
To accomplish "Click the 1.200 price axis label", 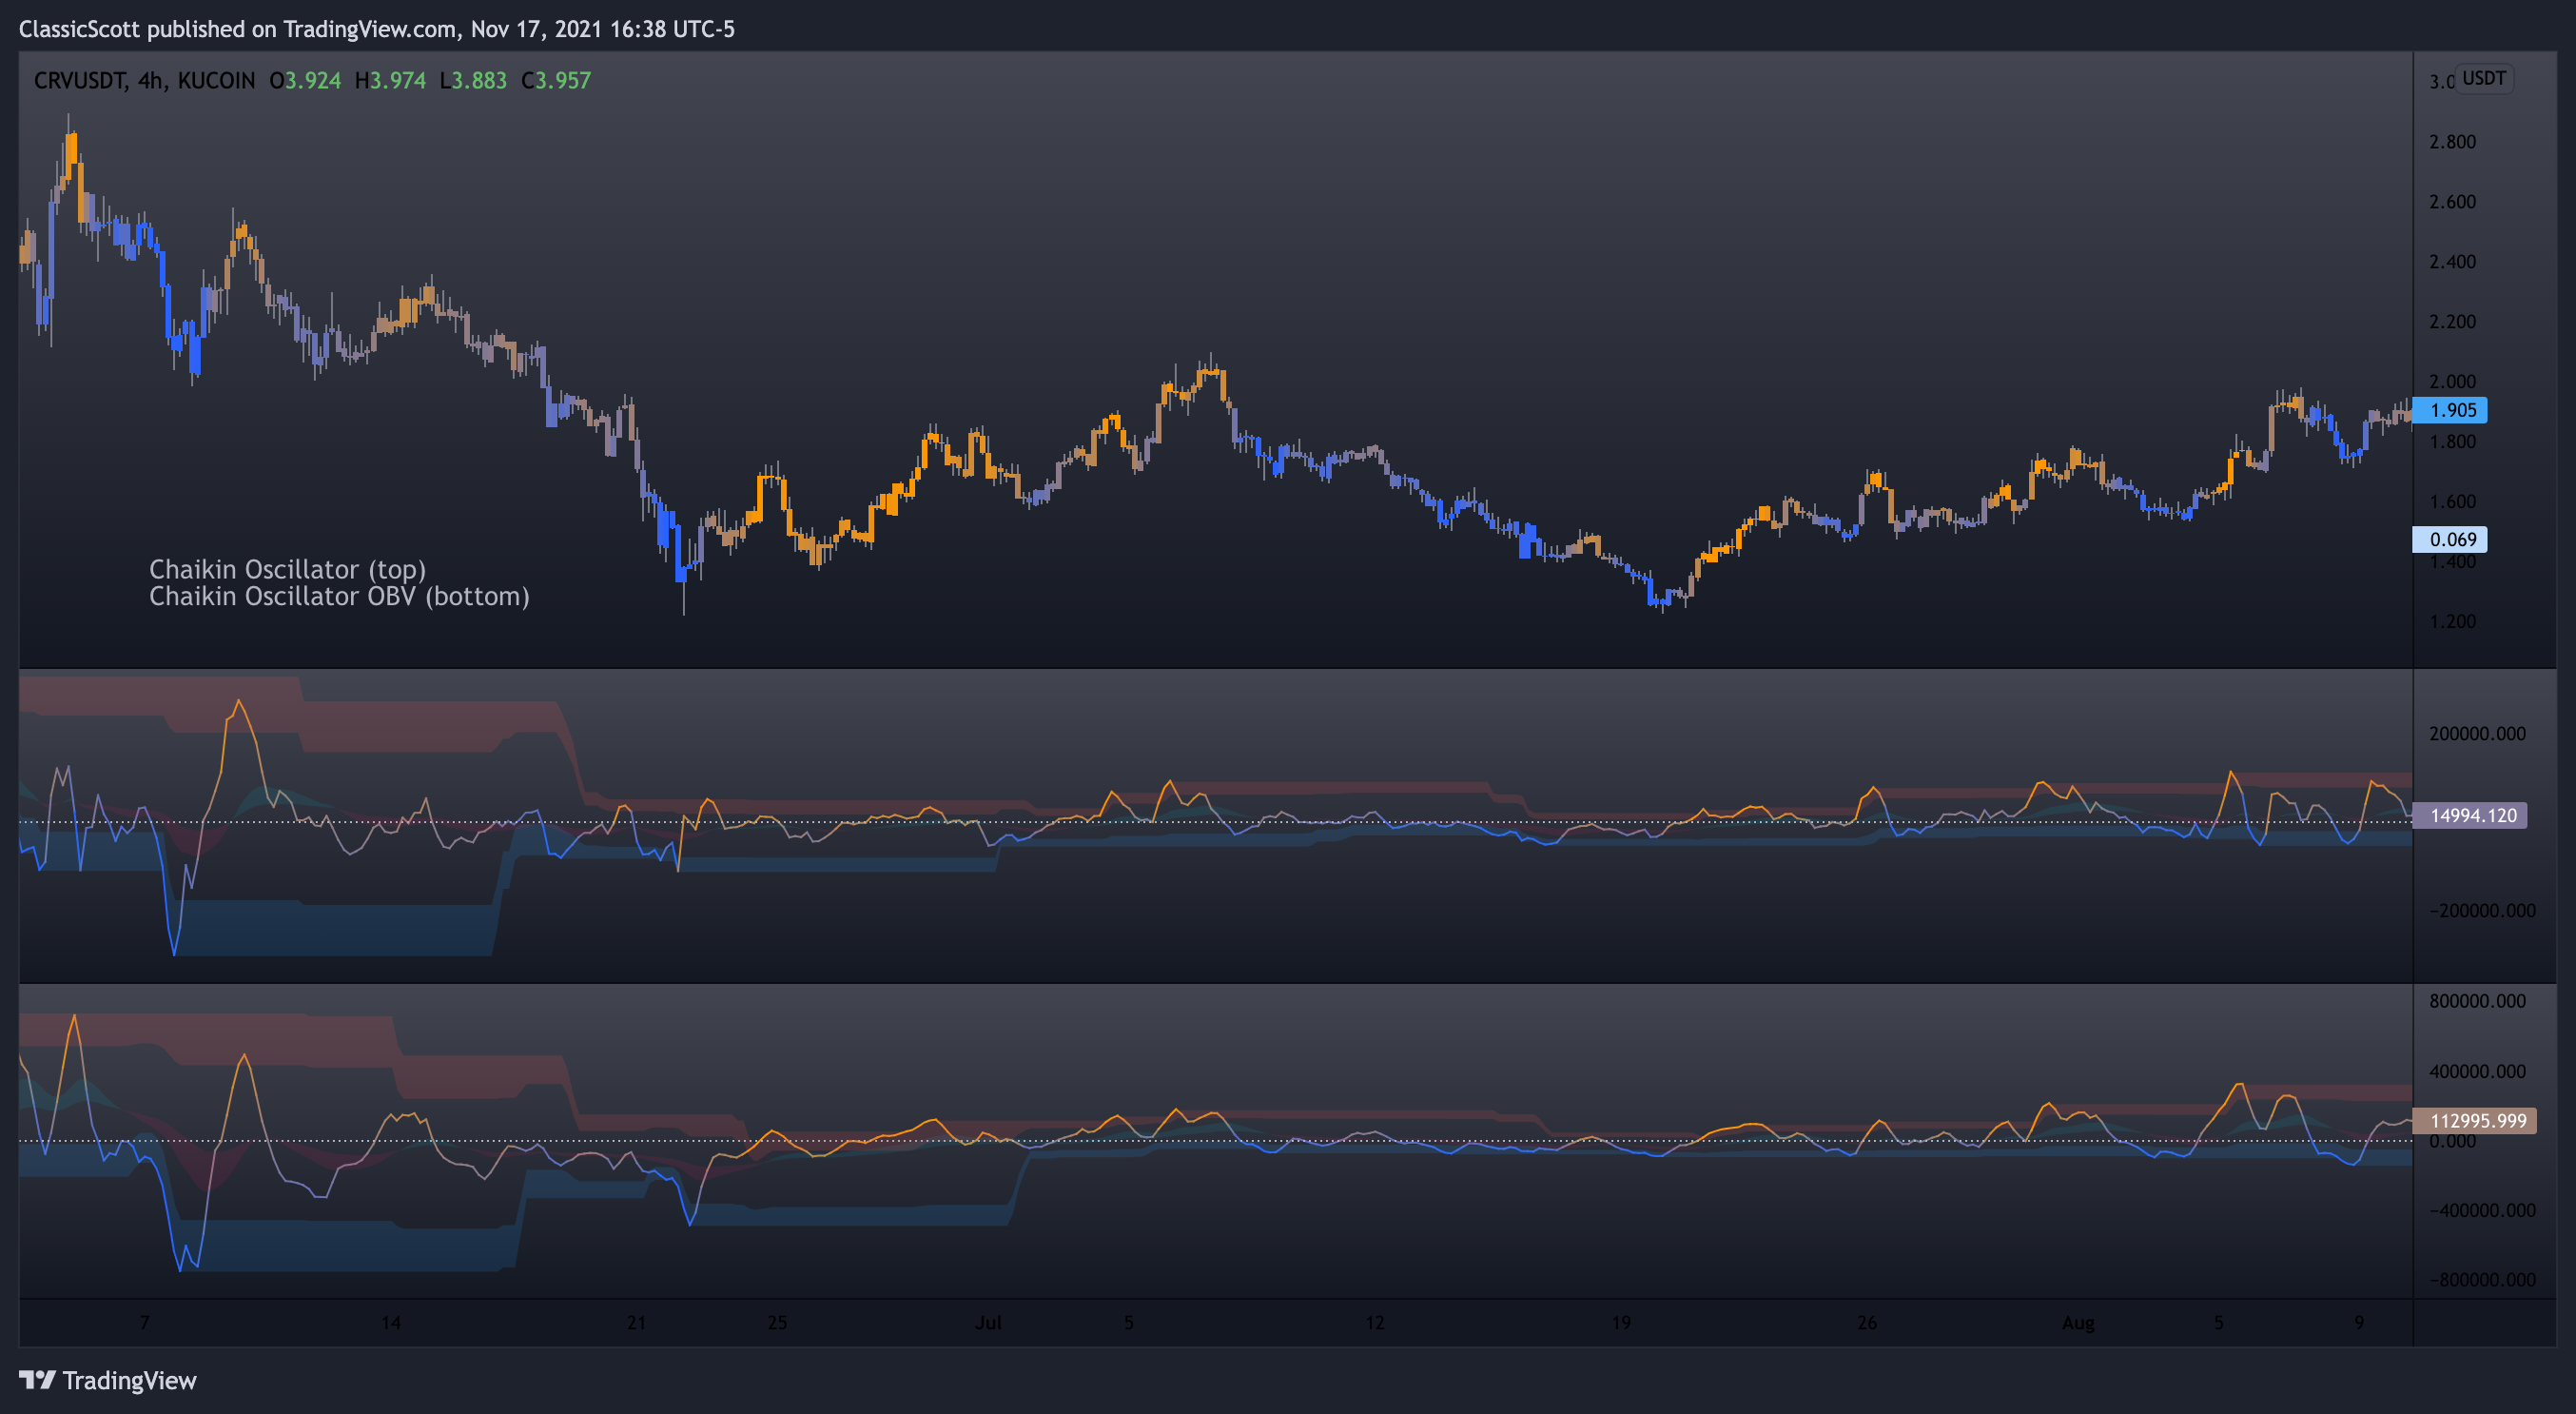I will coord(2452,621).
